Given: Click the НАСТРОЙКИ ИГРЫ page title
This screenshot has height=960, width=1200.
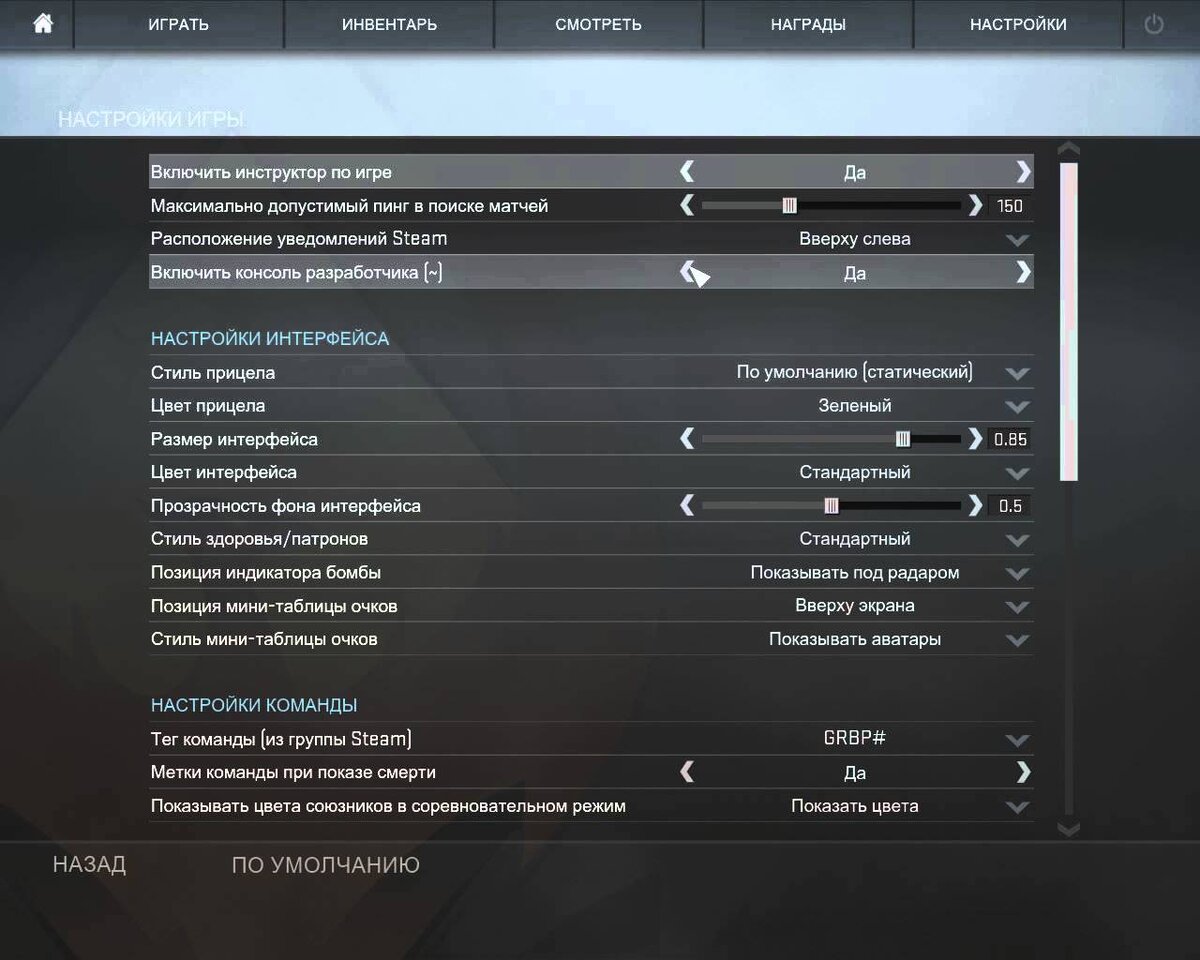Looking at the screenshot, I should [151, 120].
